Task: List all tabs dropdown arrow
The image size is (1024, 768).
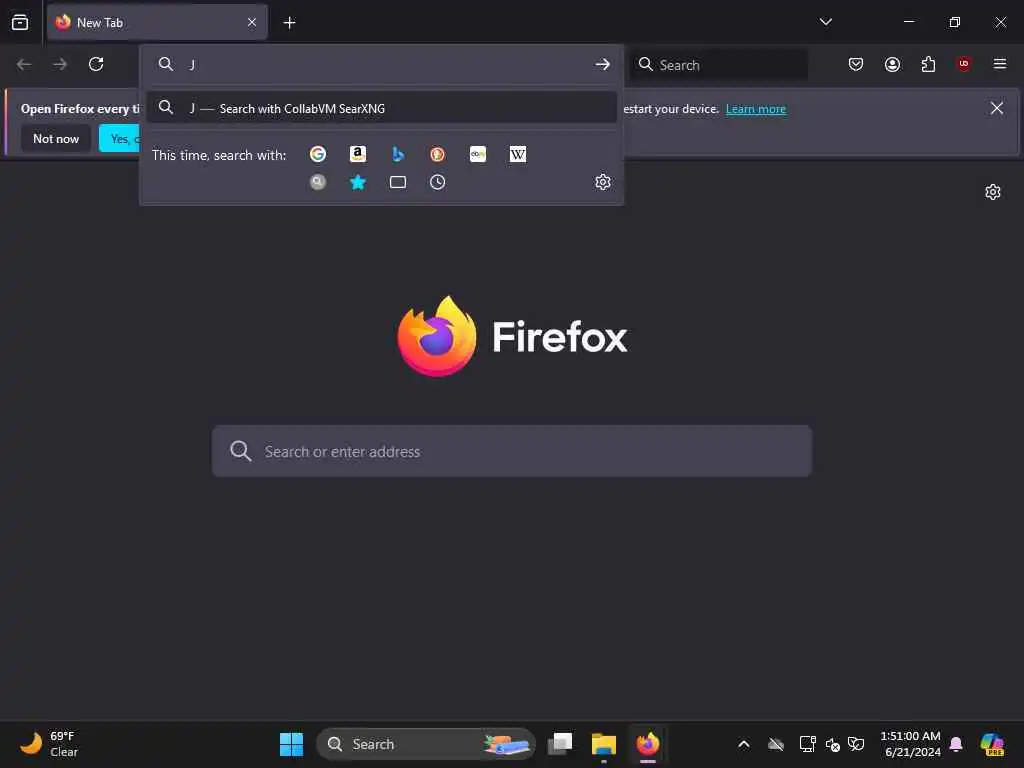Action: pyautogui.click(x=825, y=22)
